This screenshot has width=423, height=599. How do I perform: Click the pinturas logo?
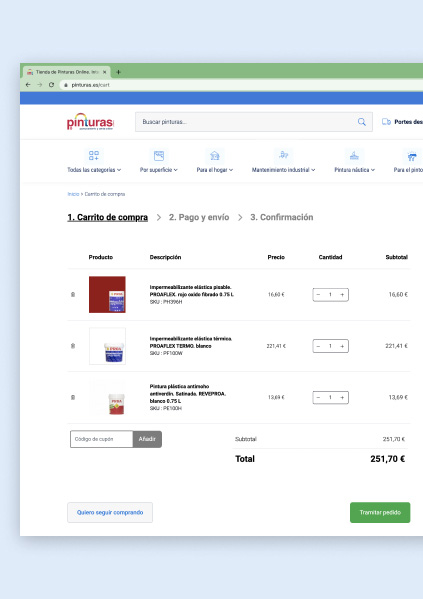pyautogui.click(x=90, y=122)
